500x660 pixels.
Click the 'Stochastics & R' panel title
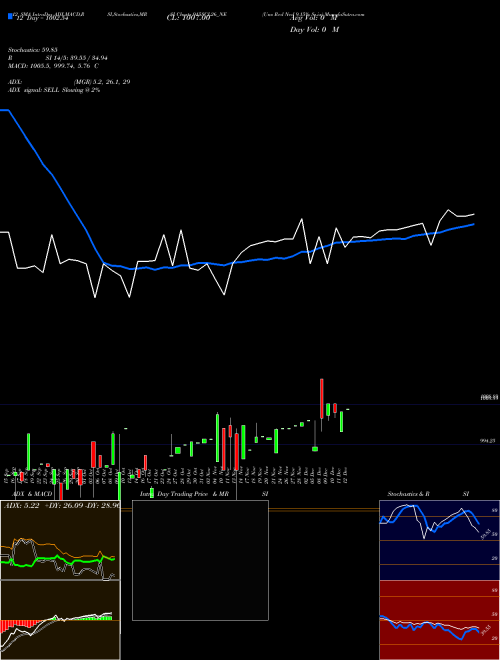408,494
